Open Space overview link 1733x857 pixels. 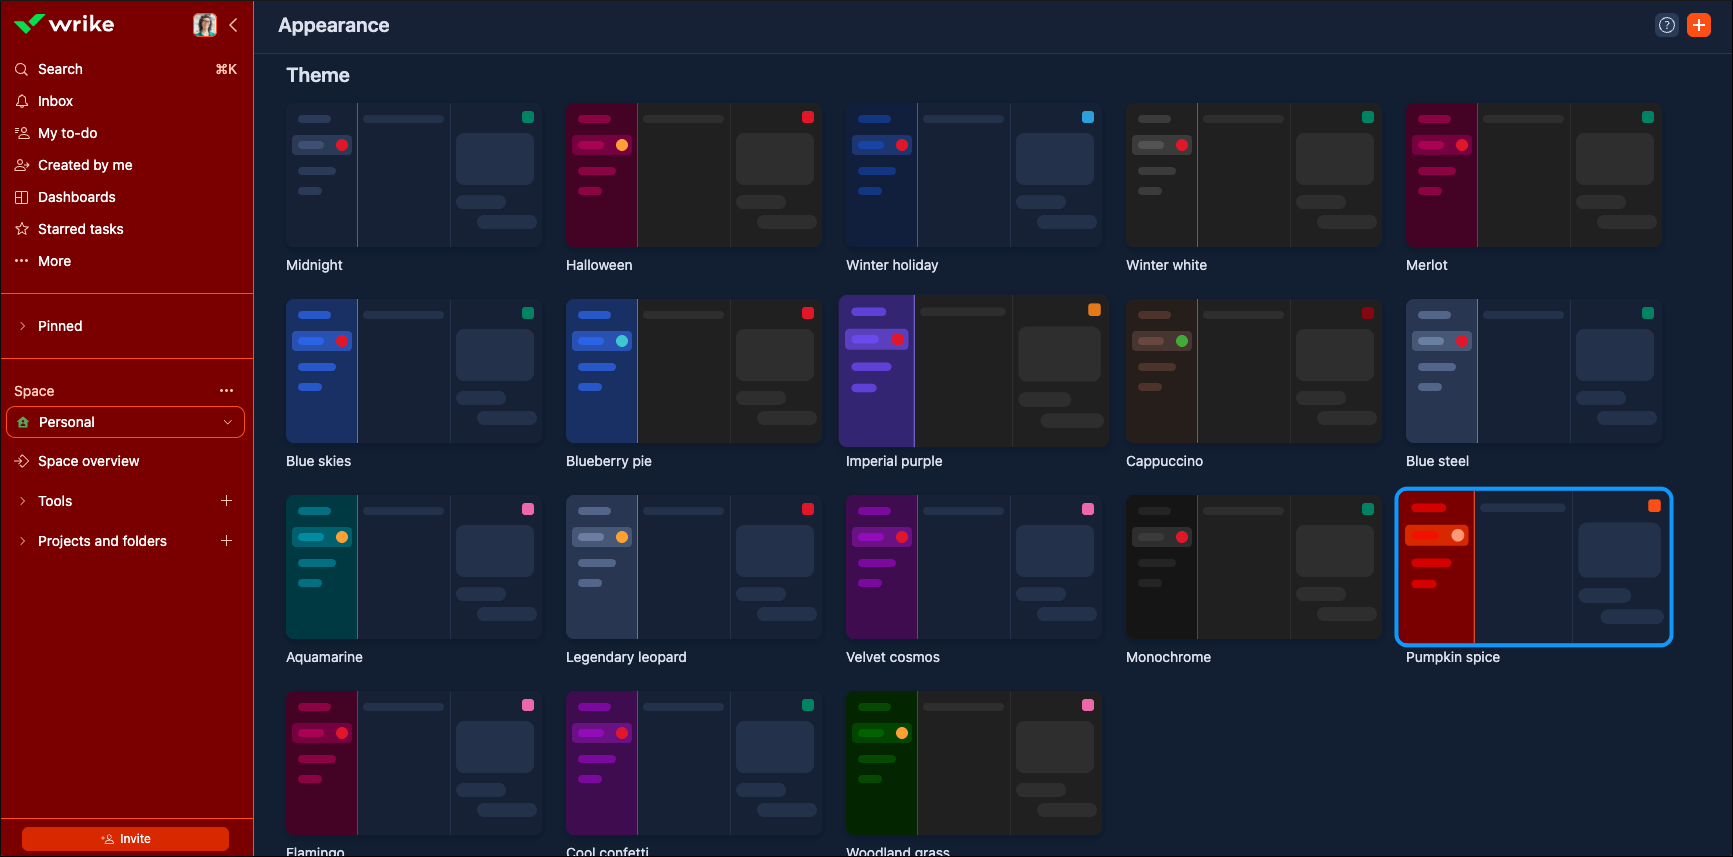[x=88, y=461]
